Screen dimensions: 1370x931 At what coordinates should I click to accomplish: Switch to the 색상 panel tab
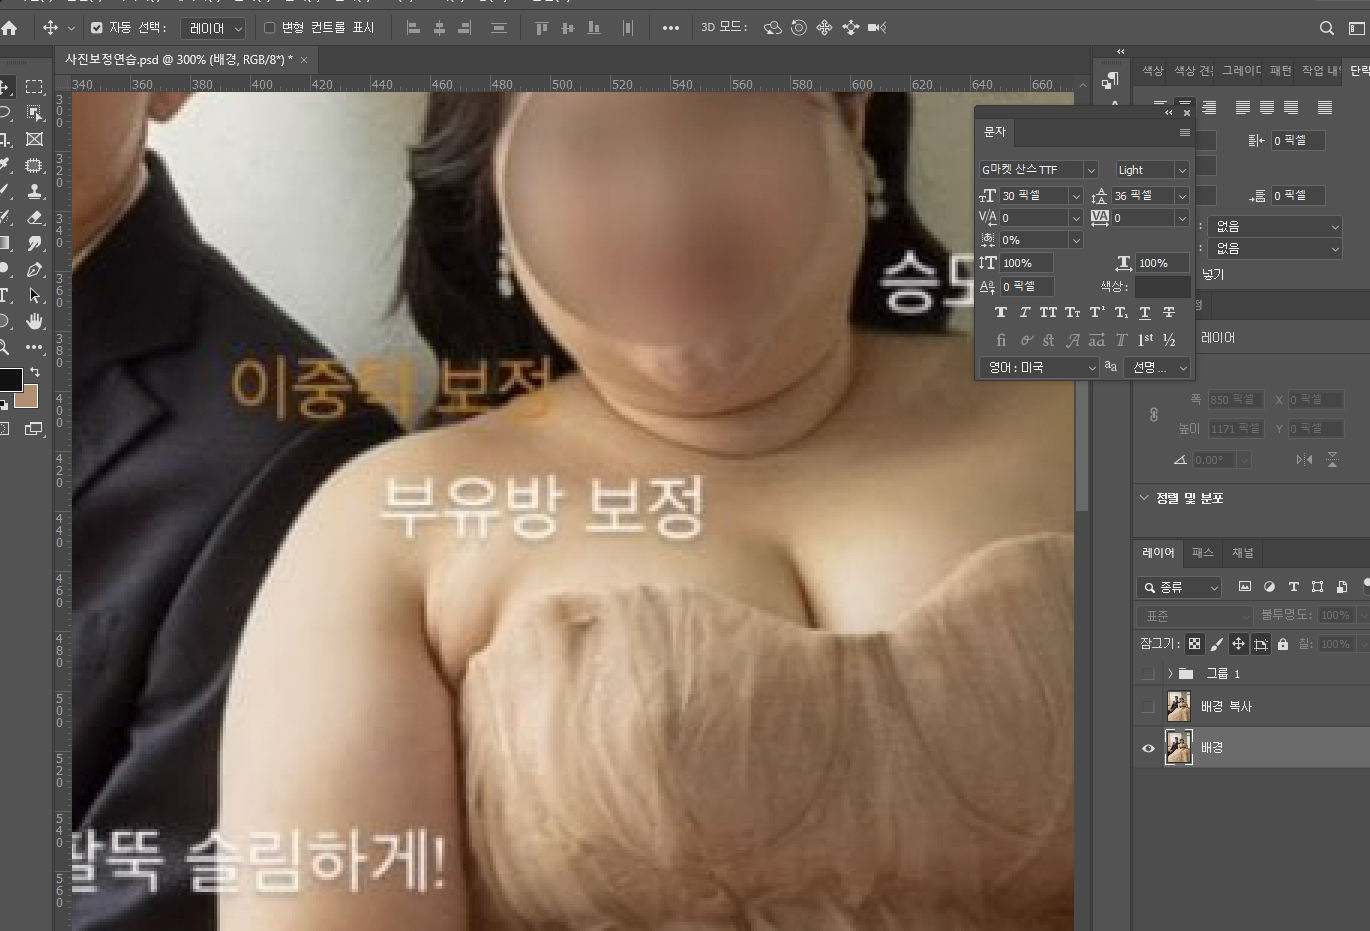point(1153,71)
